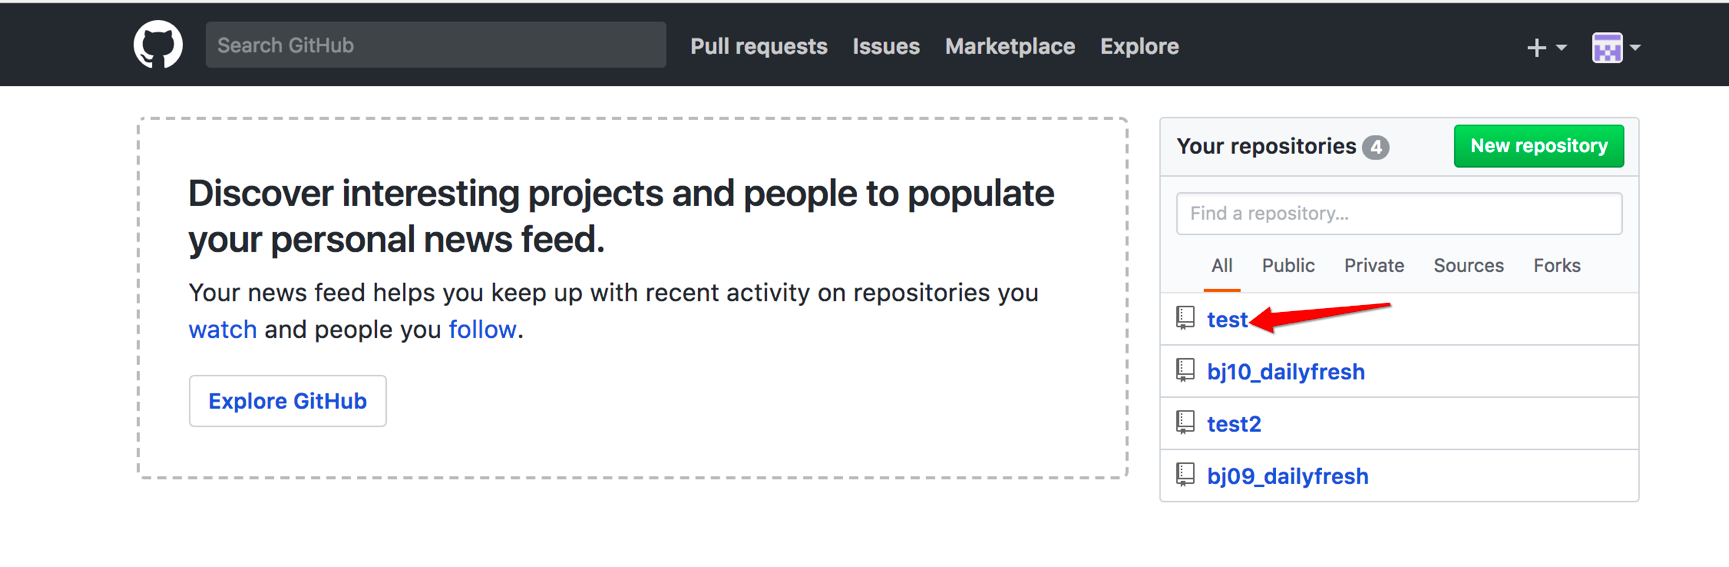Open the Explore nav link
Viewport: 1729px width, 567px height.
tap(1139, 46)
